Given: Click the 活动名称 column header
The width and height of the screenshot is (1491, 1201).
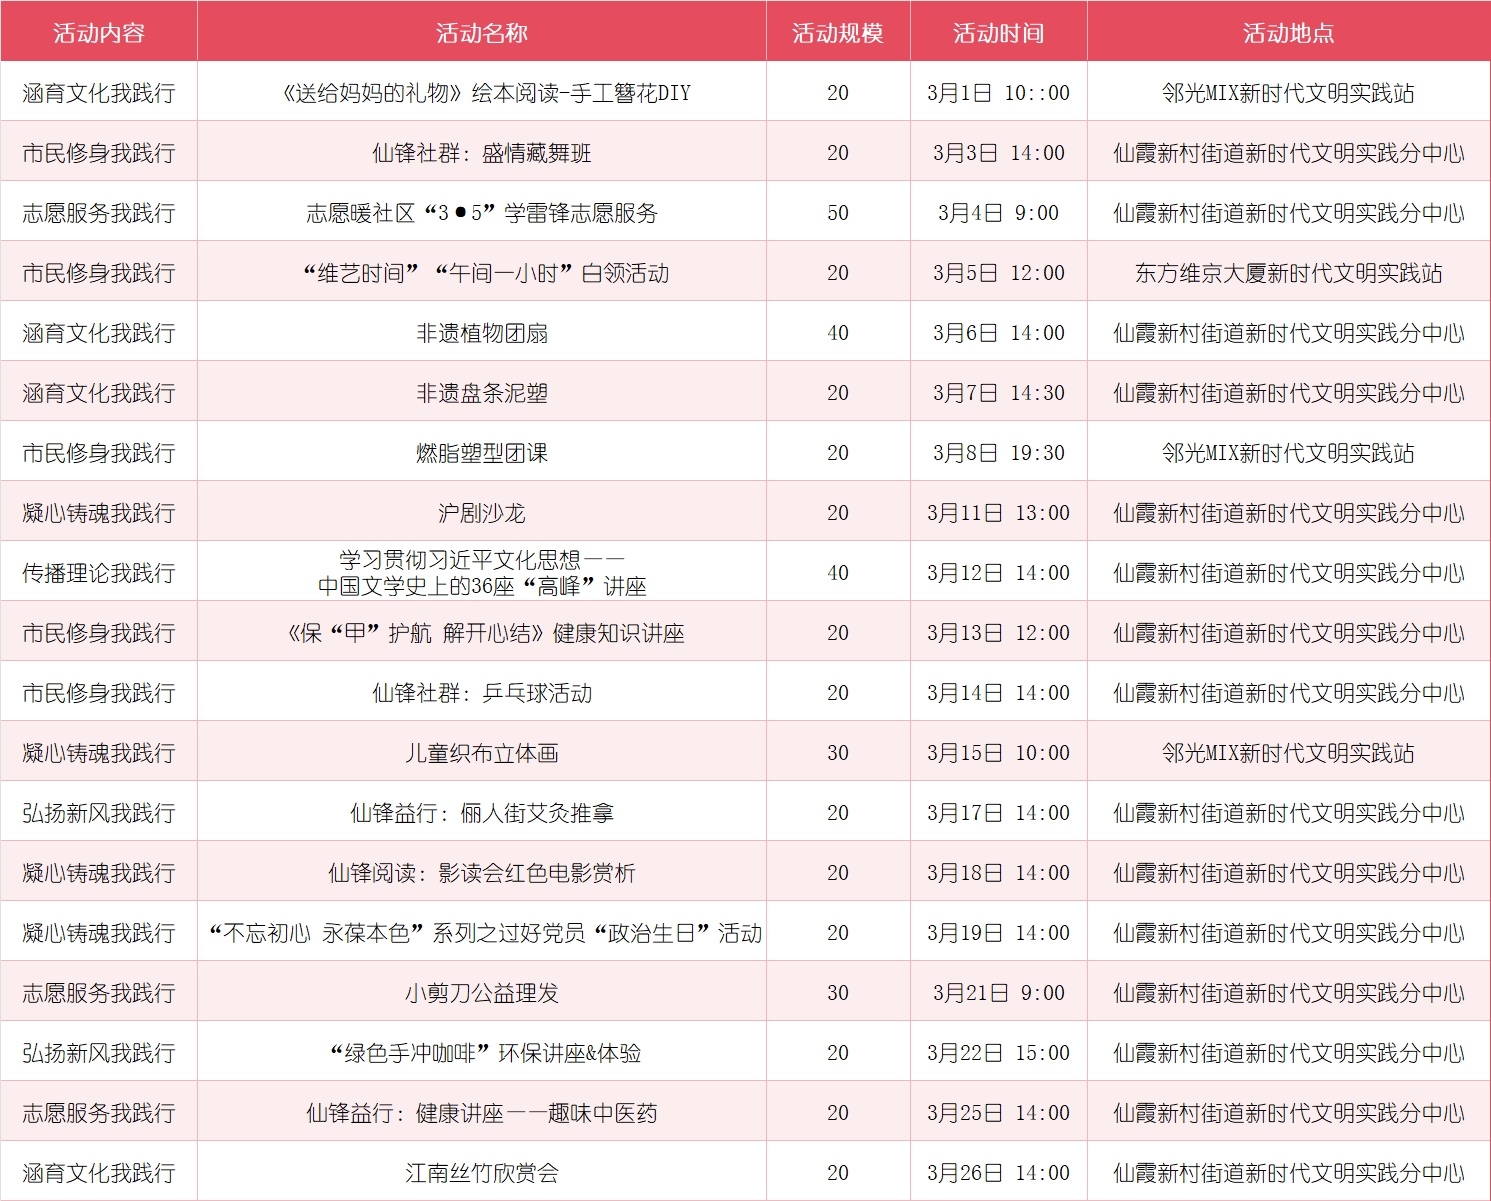Looking at the screenshot, I should [x=483, y=31].
